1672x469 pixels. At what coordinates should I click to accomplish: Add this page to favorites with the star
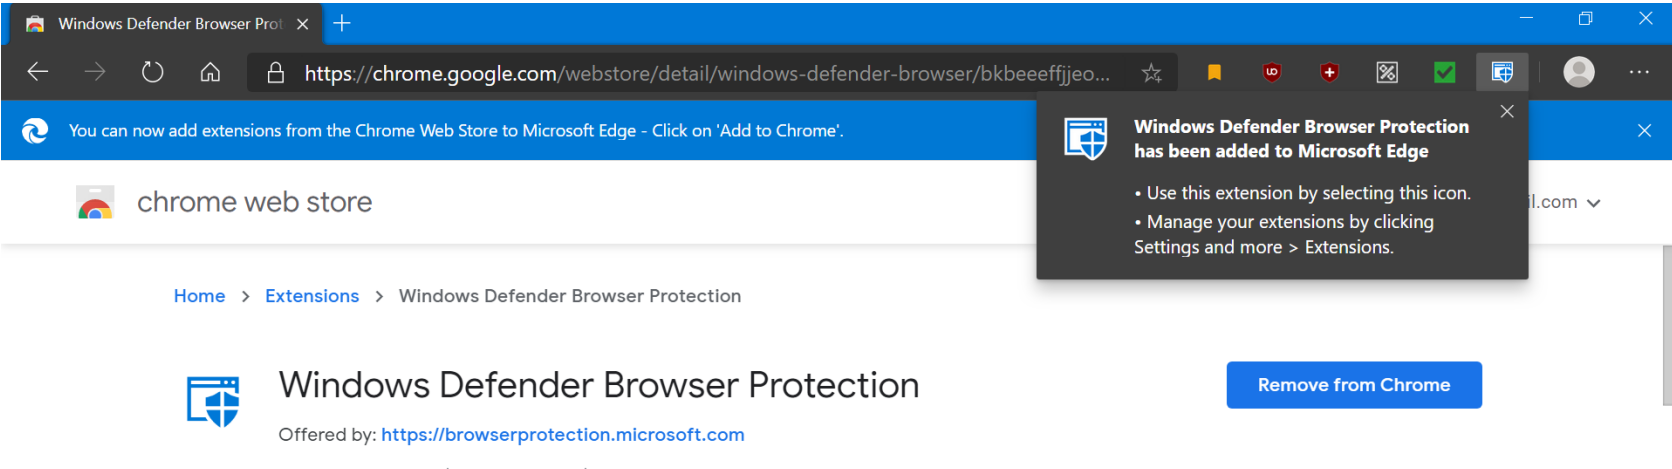1152,73
